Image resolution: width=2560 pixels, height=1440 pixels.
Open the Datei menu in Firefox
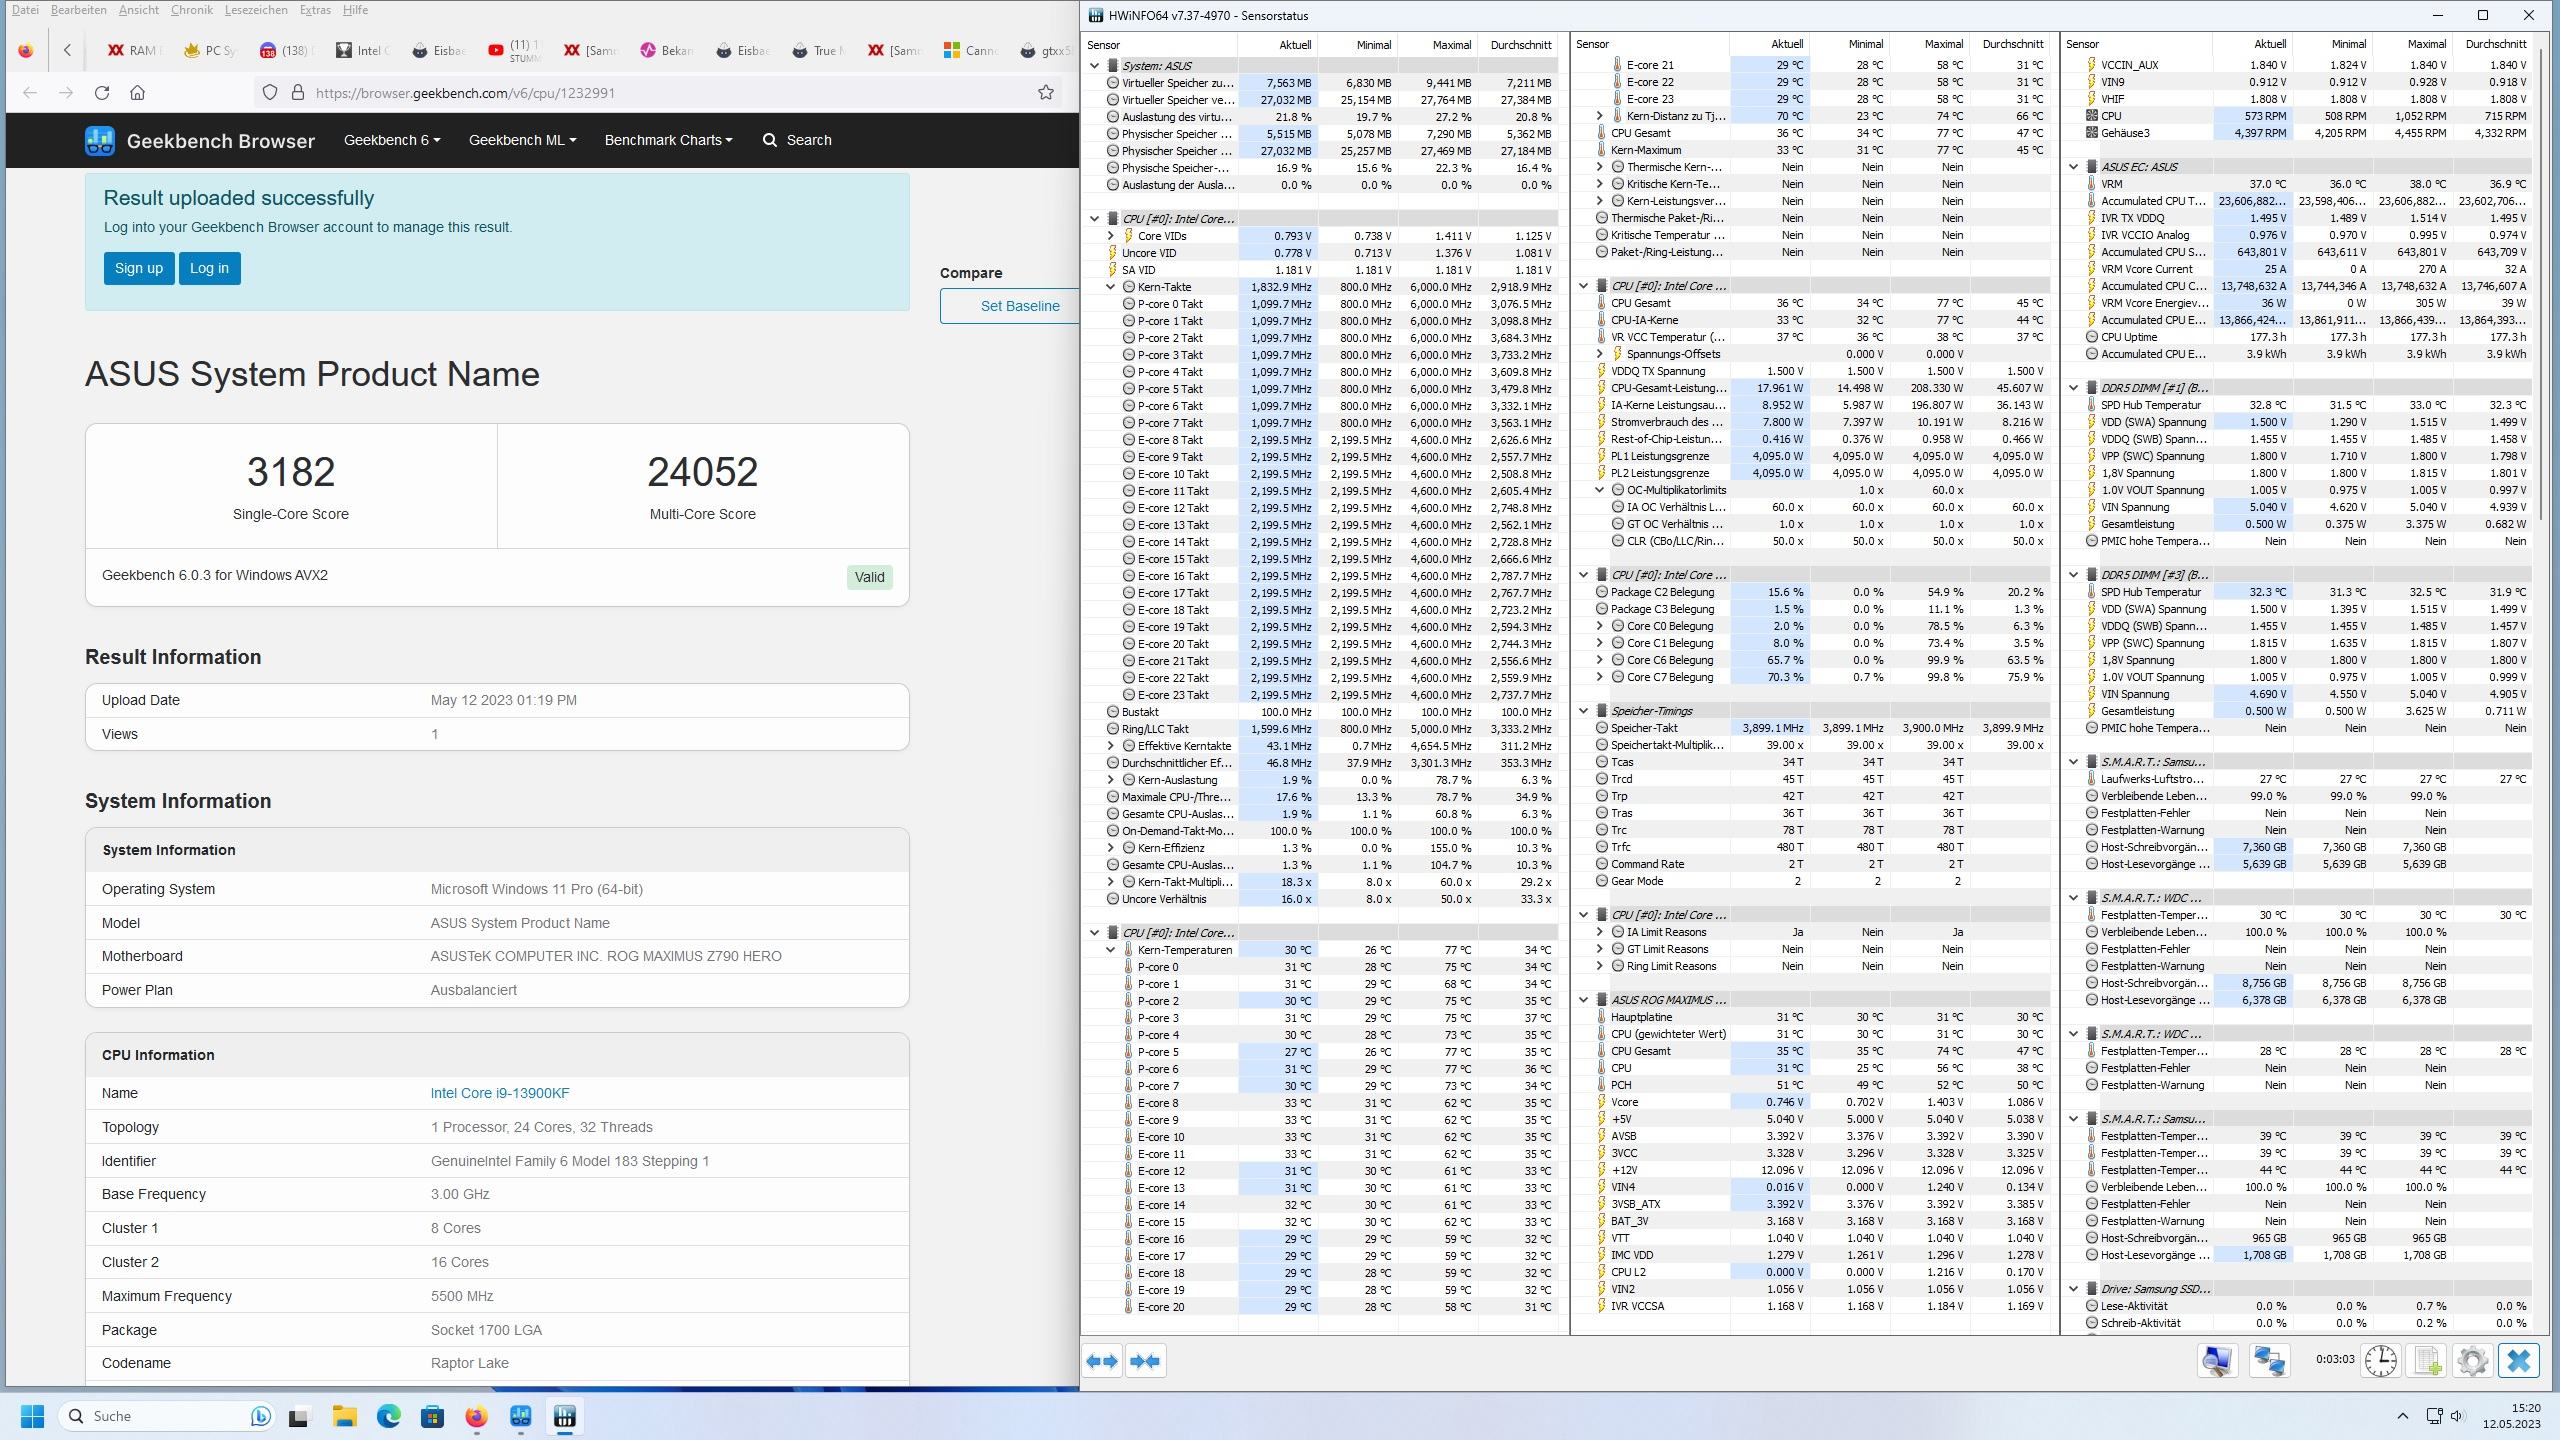tap(25, 10)
